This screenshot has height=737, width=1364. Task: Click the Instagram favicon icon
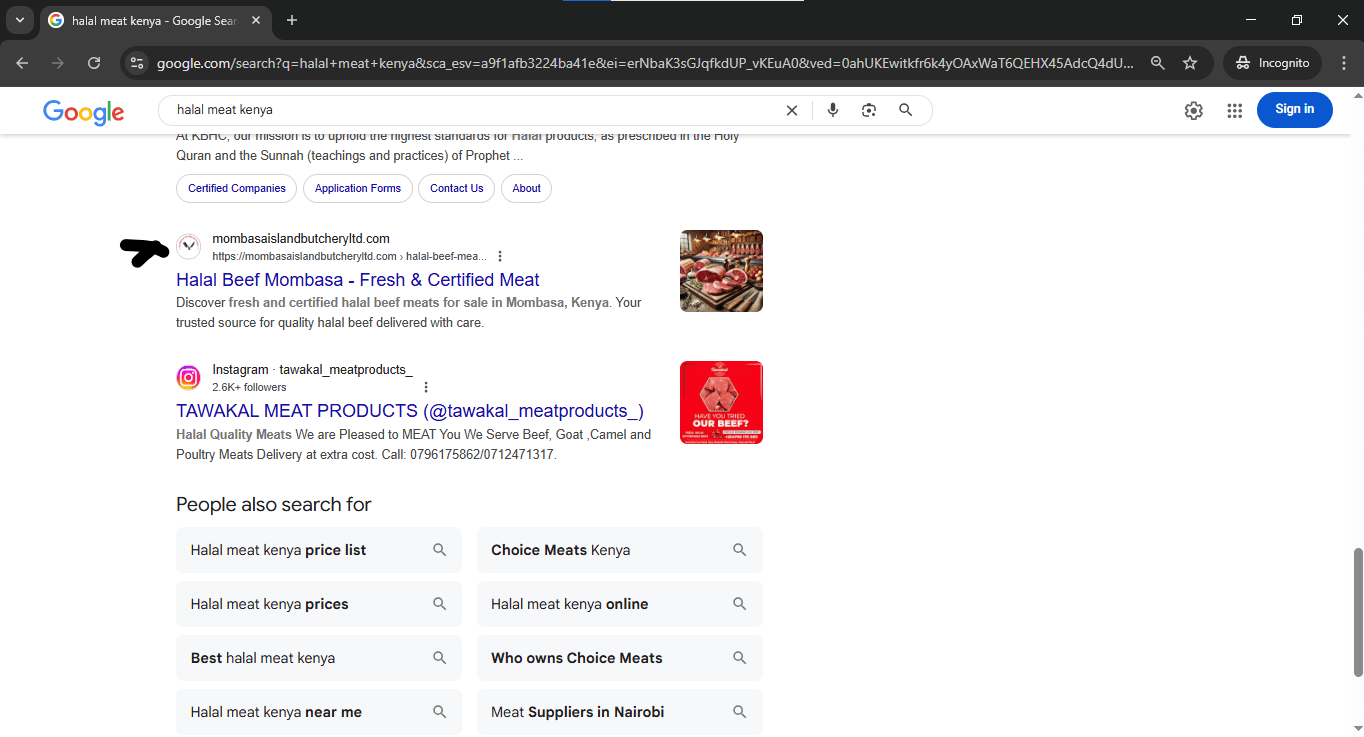click(x=189, y=377)
